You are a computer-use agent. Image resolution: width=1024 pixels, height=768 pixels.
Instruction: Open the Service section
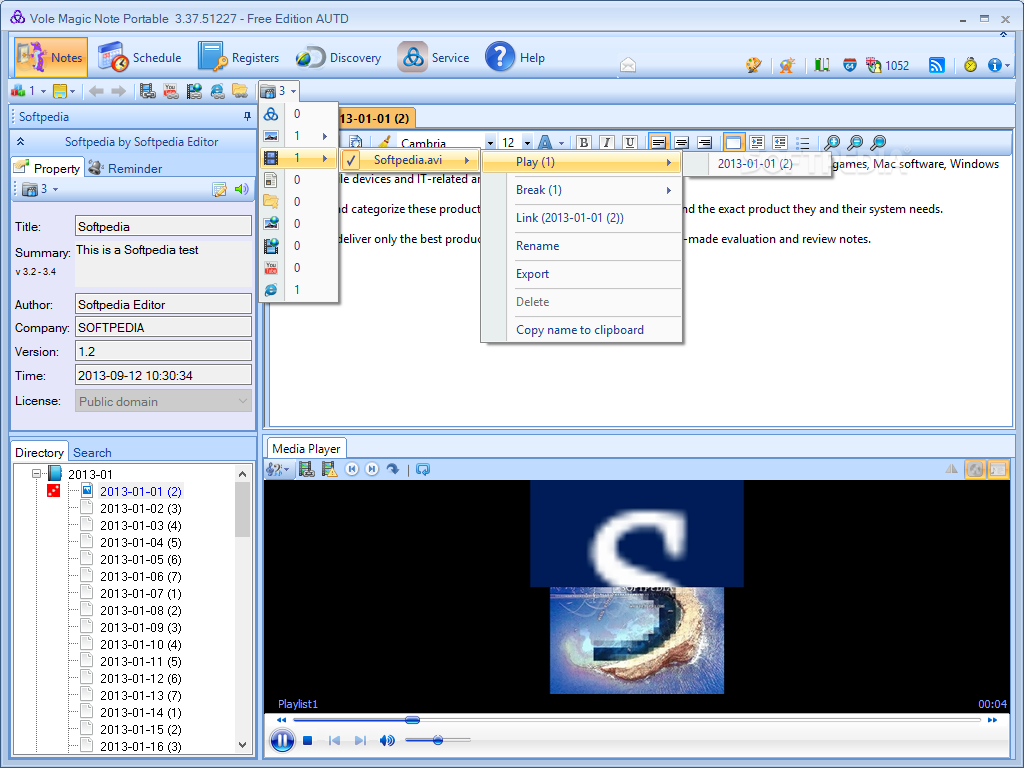pos(434,57)
